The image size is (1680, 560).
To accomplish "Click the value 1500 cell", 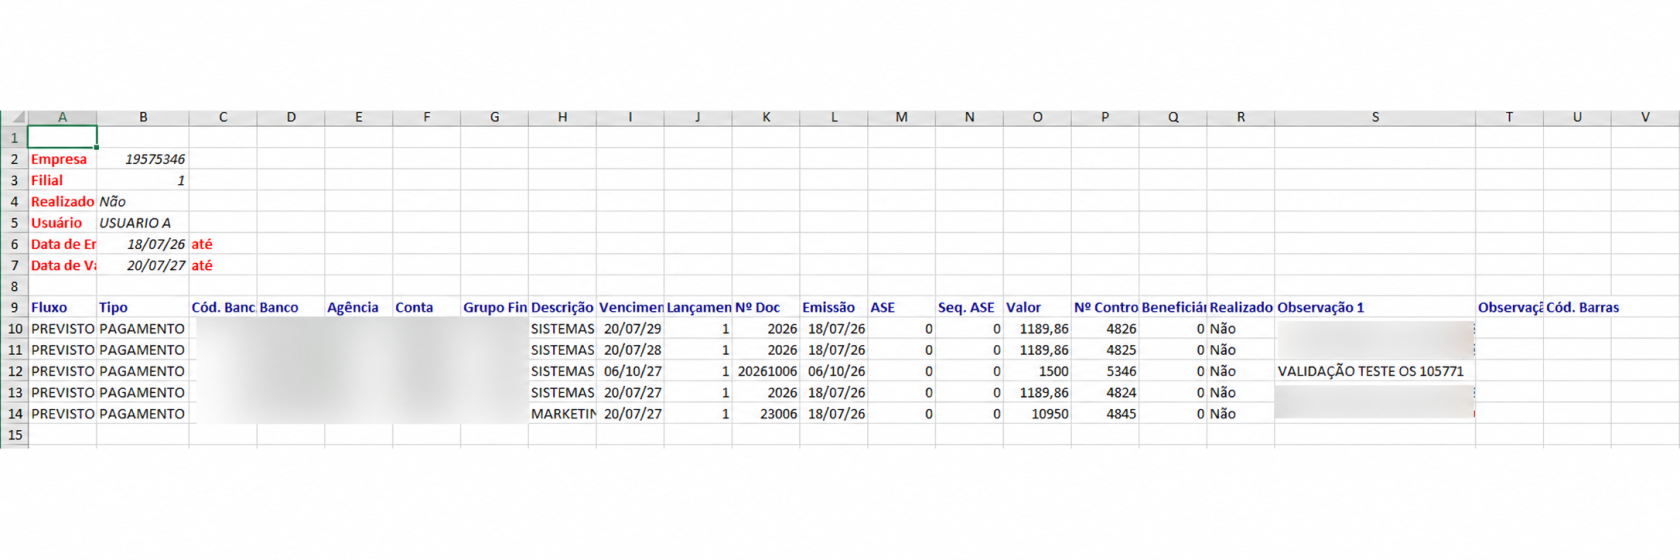I will coord(1037,371).
